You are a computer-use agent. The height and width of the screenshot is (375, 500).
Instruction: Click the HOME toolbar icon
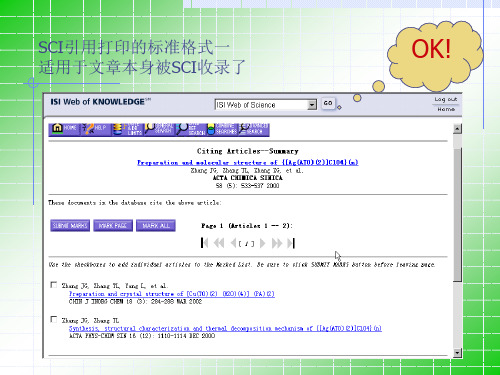click(65, 129)
